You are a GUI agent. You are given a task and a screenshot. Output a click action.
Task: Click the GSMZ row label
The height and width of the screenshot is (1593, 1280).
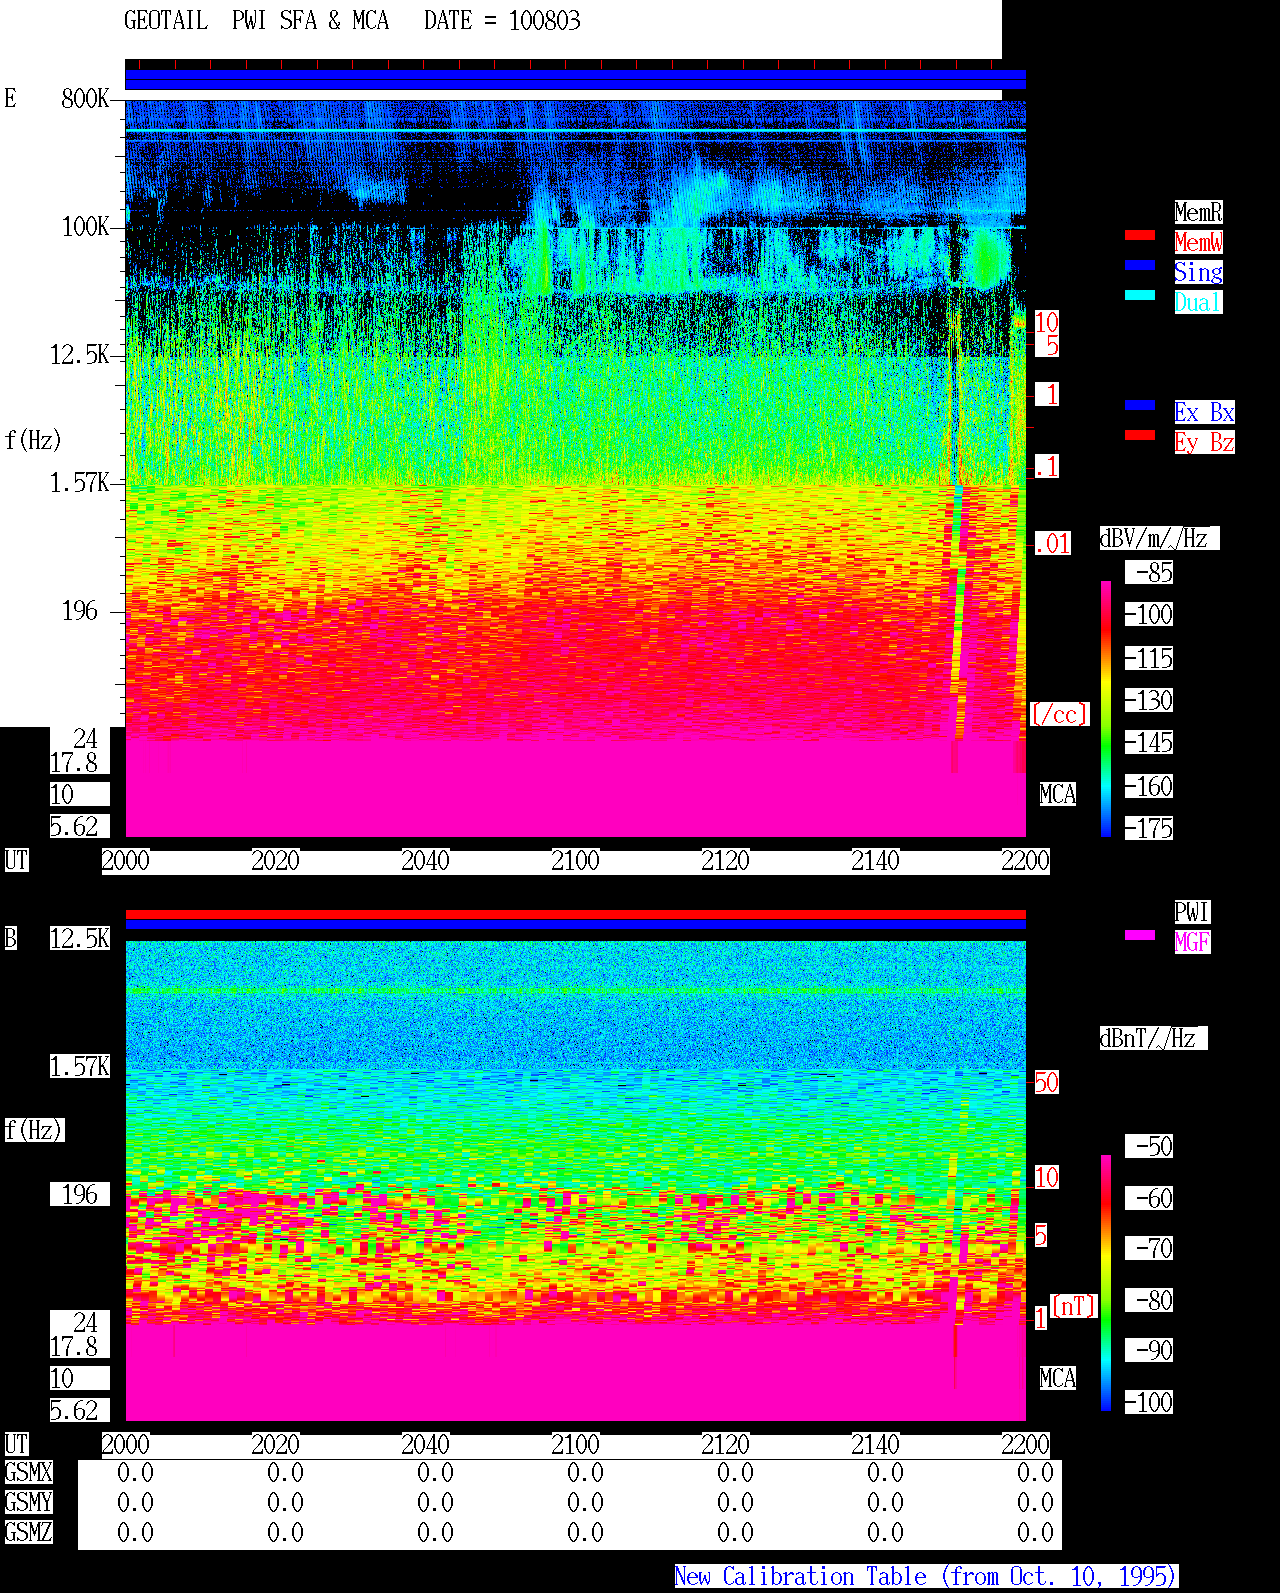[28, 1532]
